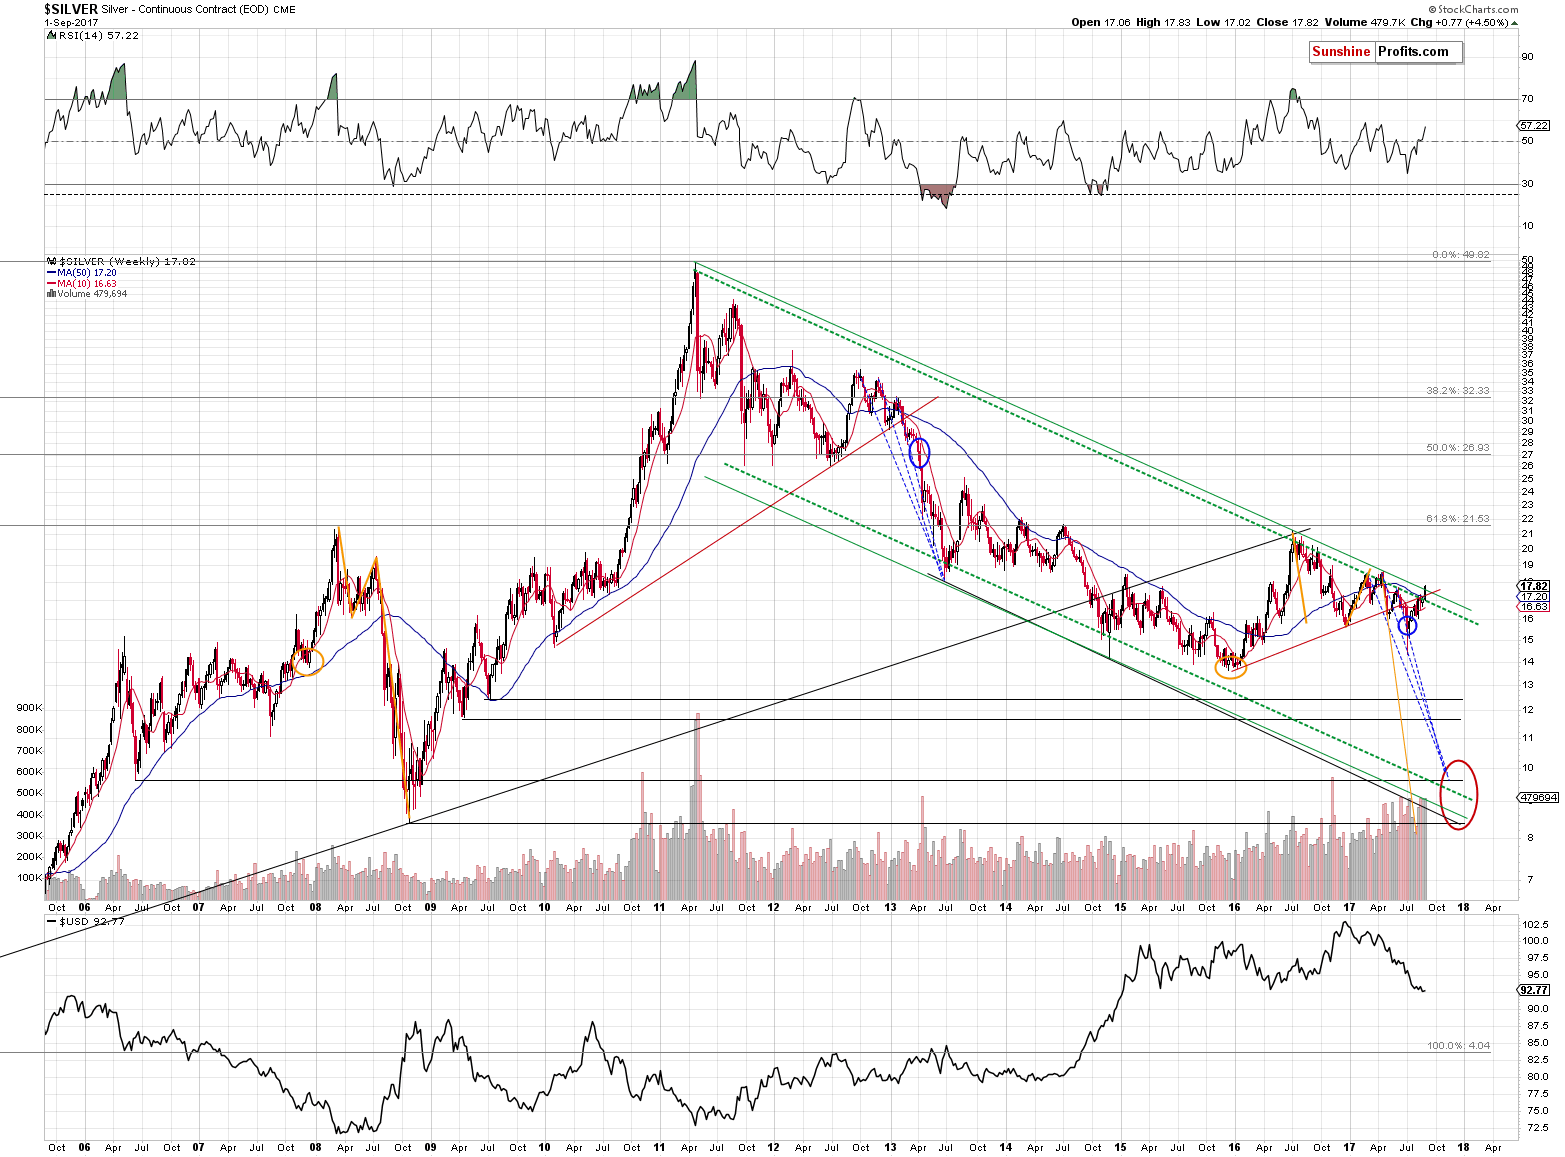Click the 90 level on RSI axis
Screen dimensions: 1565x1157
(x=1527, y=57)
